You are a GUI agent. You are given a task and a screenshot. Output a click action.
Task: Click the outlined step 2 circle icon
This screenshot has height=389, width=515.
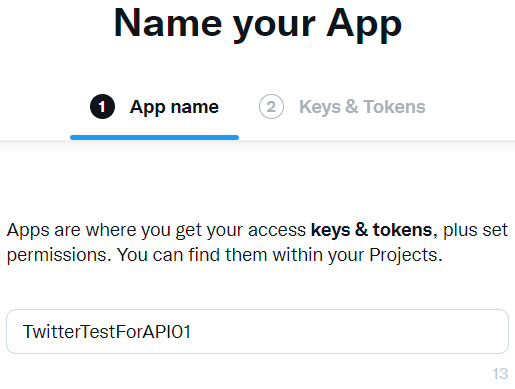tap(271, 107)
